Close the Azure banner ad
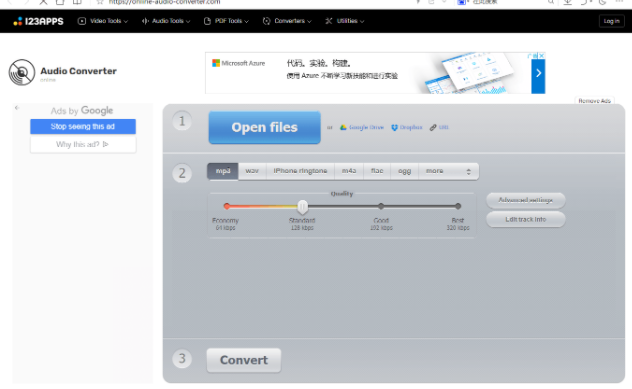 (542, 56)
